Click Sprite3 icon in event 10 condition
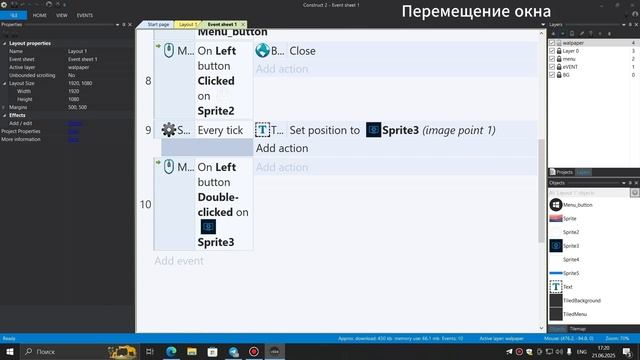The image size is (640, 360). 208,227
